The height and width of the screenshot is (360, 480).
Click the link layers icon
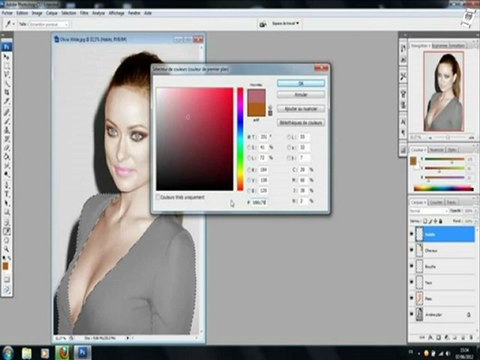click(x=422, y=338)
